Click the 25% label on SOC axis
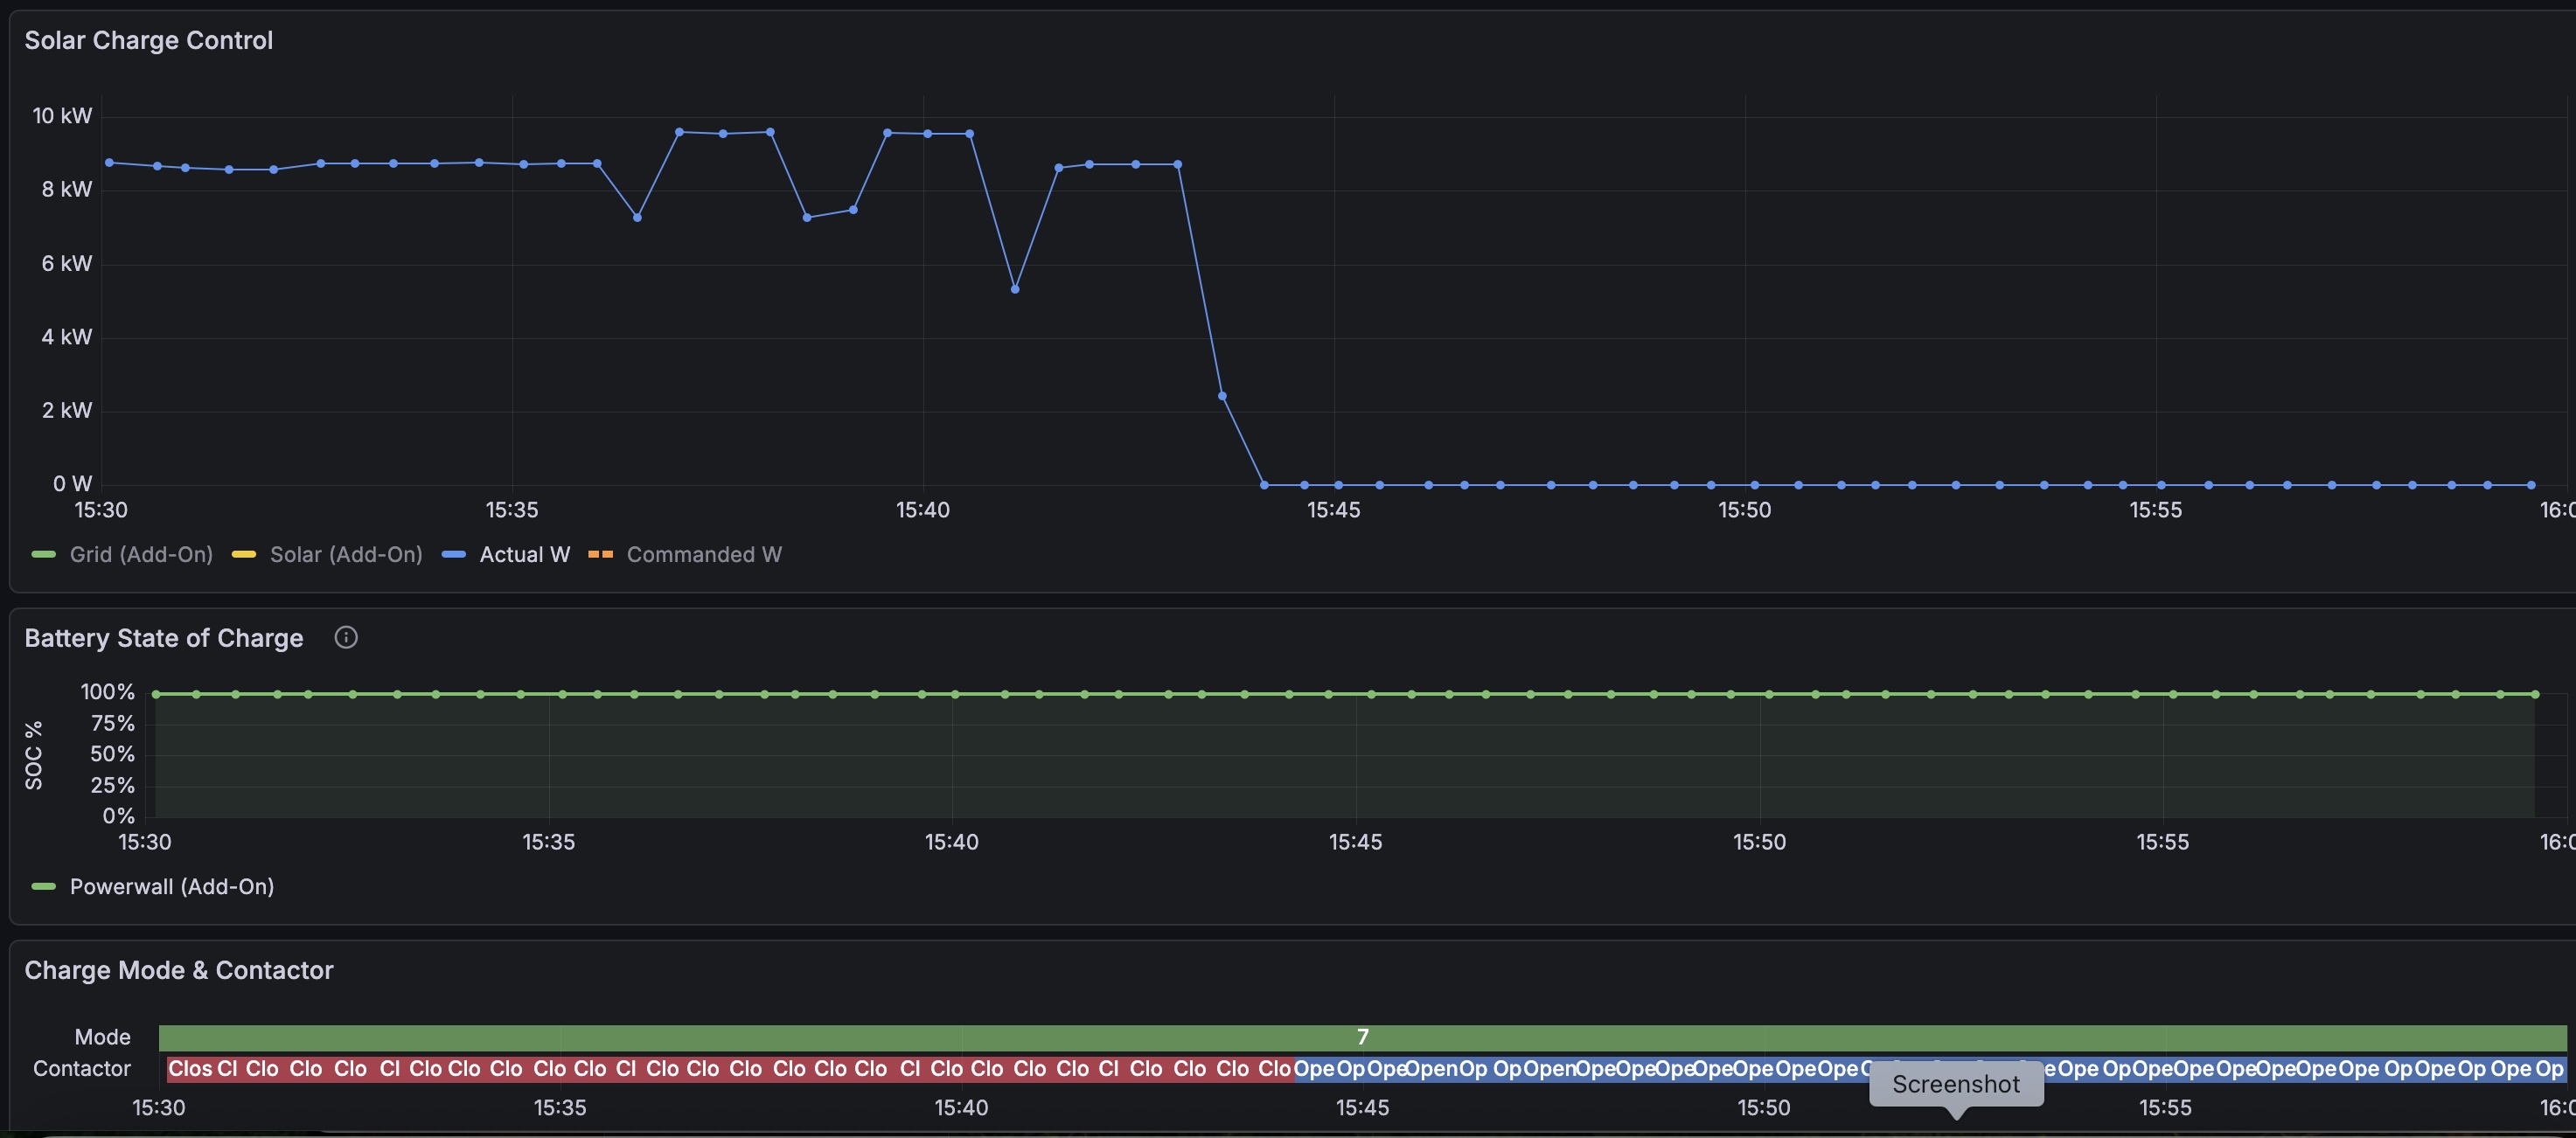The height and width of the screenshot is (1138, 2576). 112,785
